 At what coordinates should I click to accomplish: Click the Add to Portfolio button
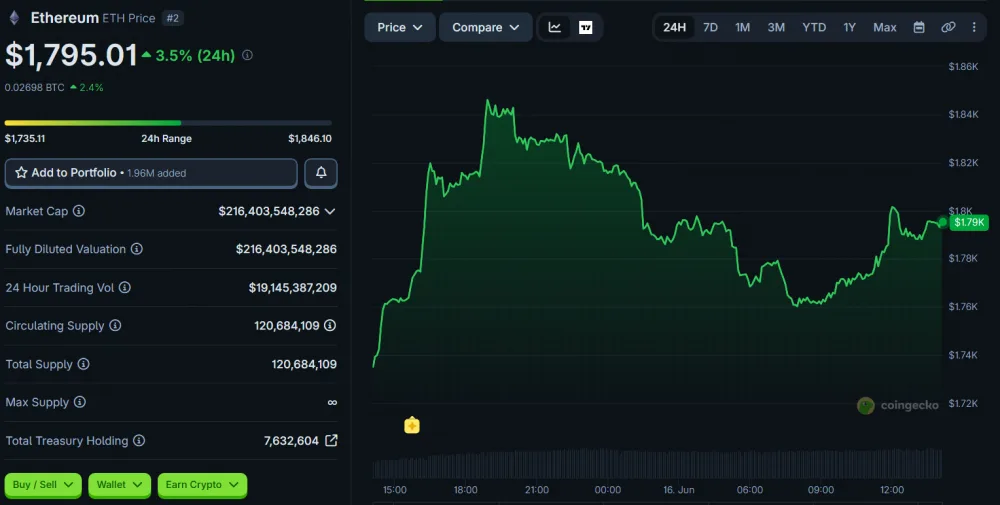pyautogui.click(x=151, y=173)
